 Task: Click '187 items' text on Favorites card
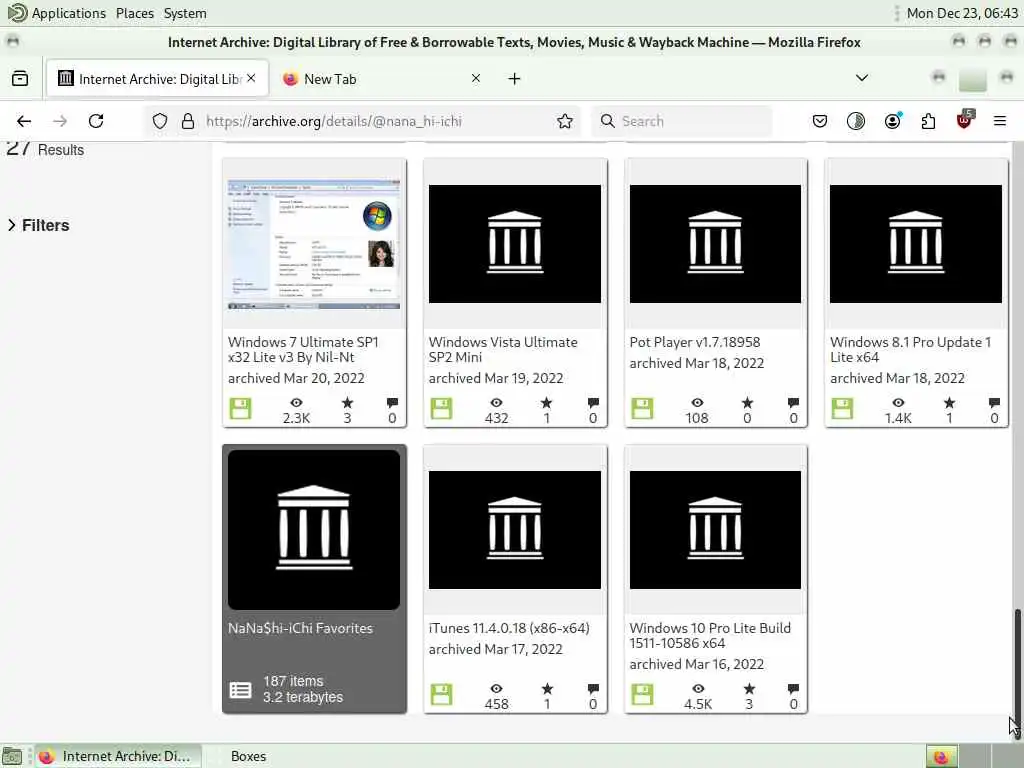293,681
